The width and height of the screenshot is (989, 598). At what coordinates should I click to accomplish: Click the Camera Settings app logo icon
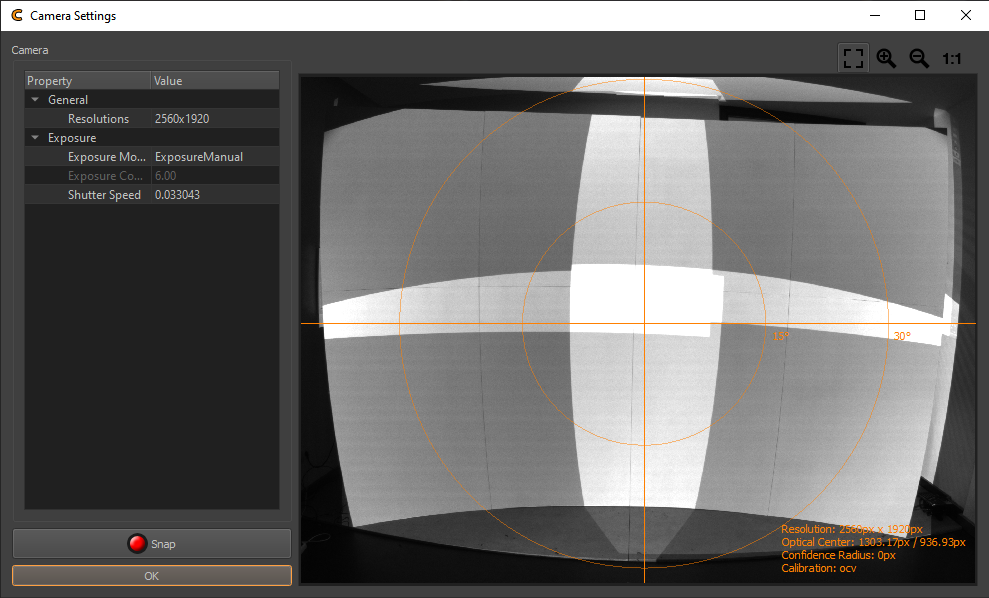click(x=16, y=16)
